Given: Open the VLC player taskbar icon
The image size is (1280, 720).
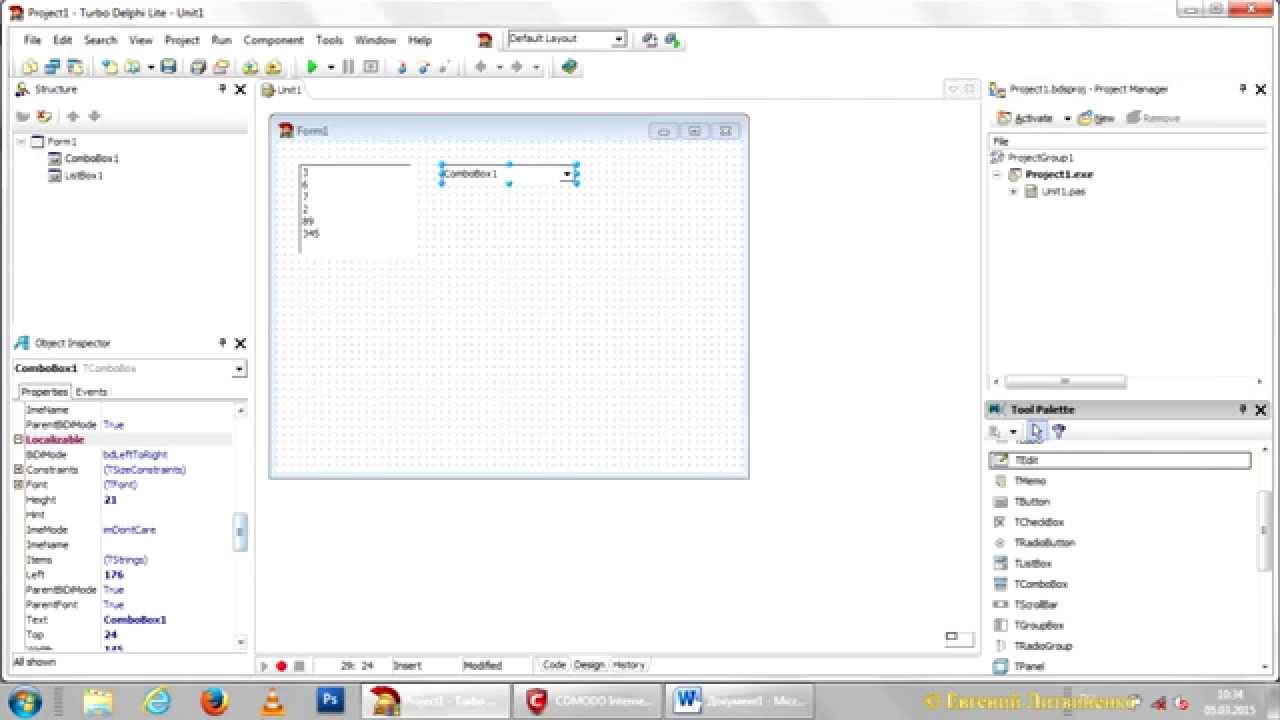Looking at the screenshot, I should tap(272, 700).
